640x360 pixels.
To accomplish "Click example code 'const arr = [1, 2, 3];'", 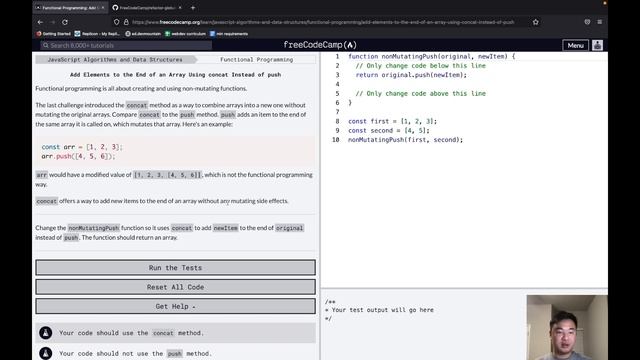I will click(82, 147).
